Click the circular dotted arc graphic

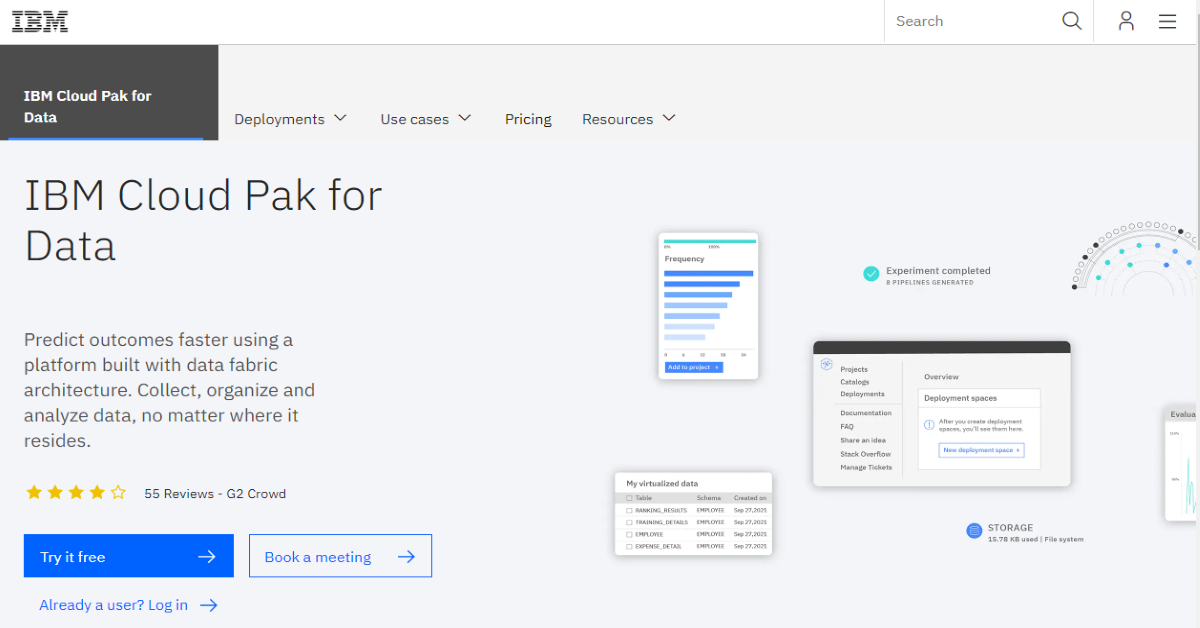point(1136,257)
